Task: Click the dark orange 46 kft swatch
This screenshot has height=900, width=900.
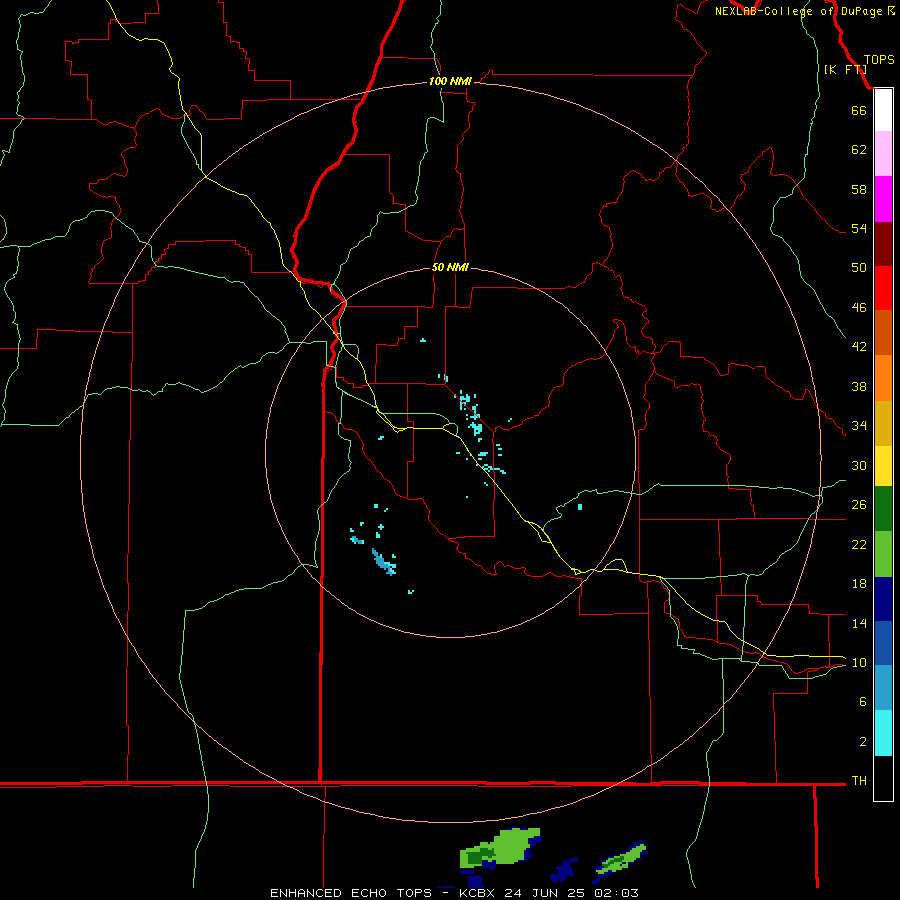Action: pyautogui.click(x=883, y=333)
